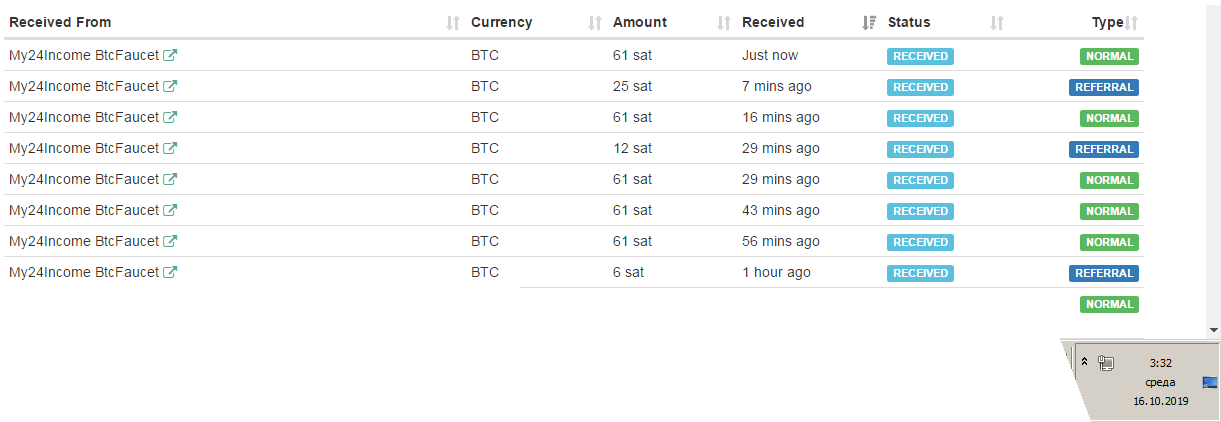Click the network icon in system tray

1106,364
